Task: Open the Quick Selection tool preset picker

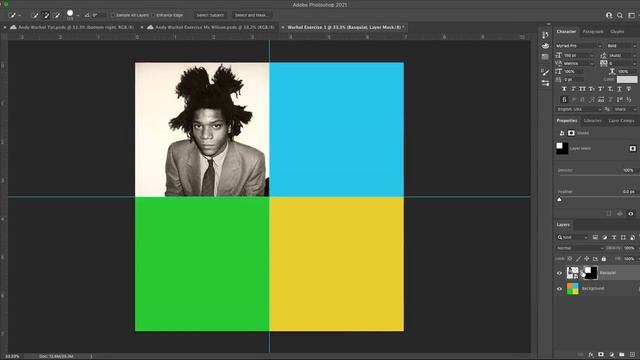Action: click(14, 16)
